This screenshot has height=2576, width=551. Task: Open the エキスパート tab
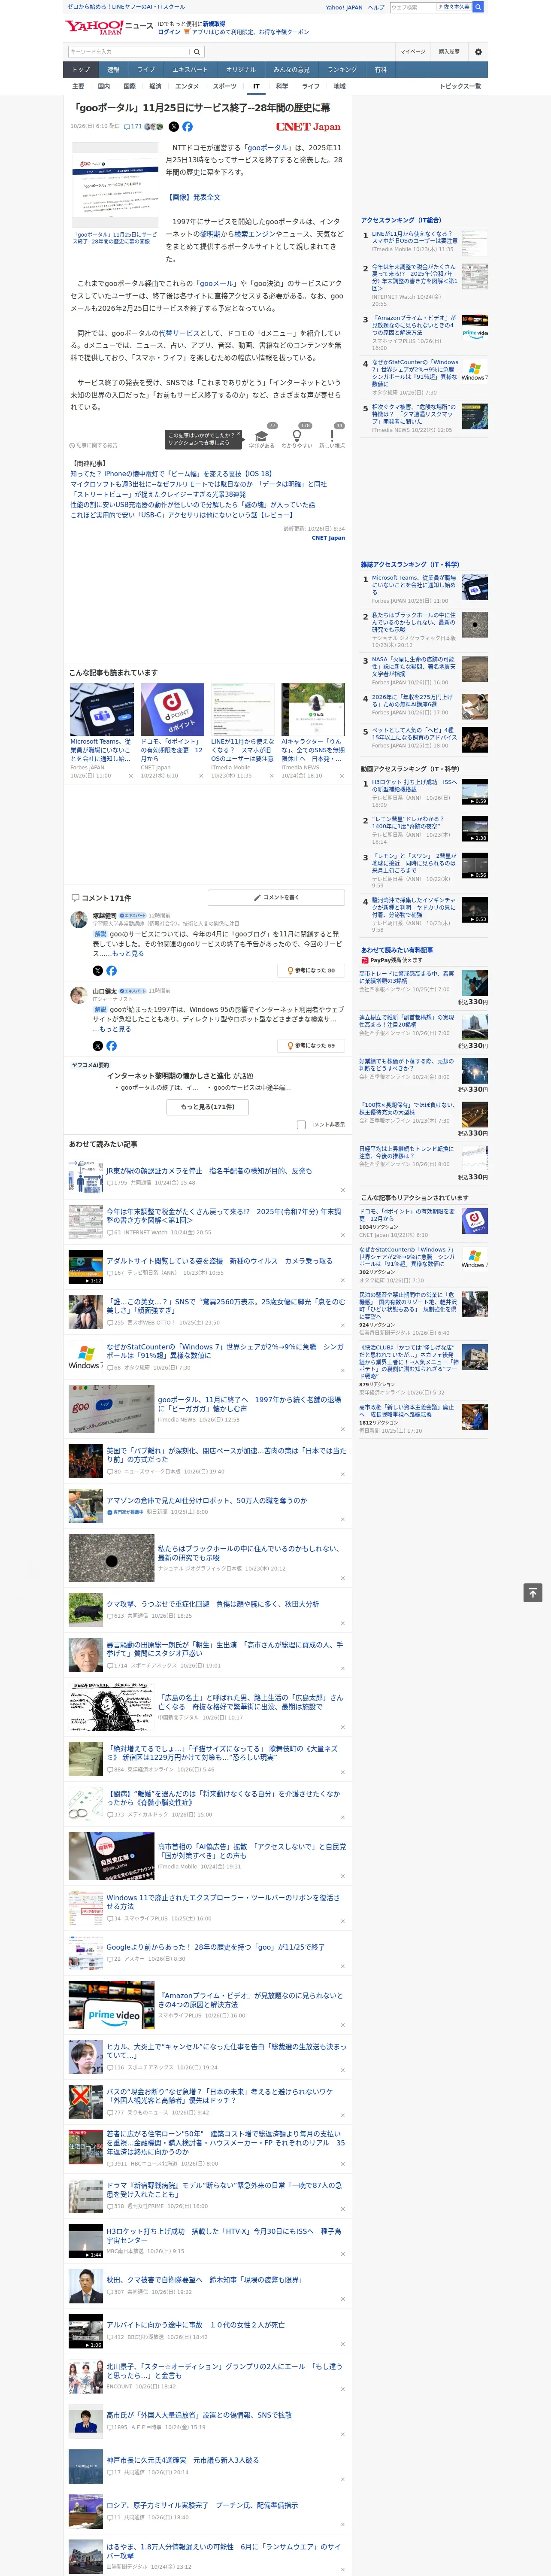(190, 70)
